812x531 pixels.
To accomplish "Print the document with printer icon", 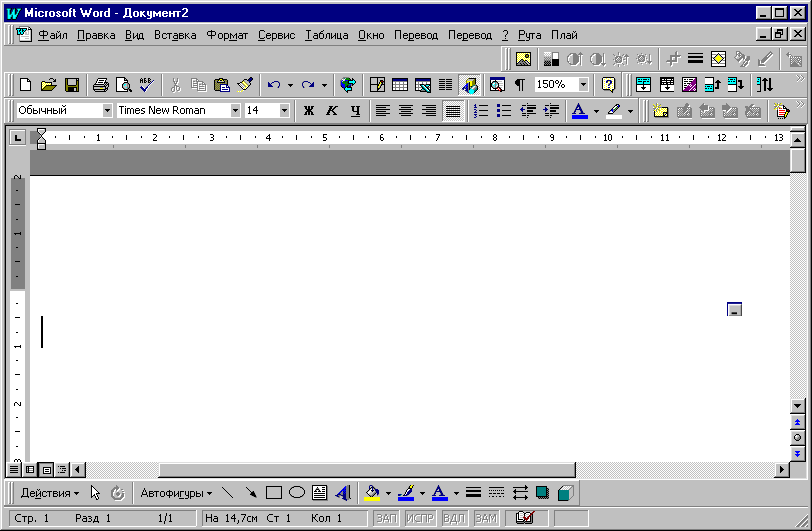I will [x=100, y=84].
